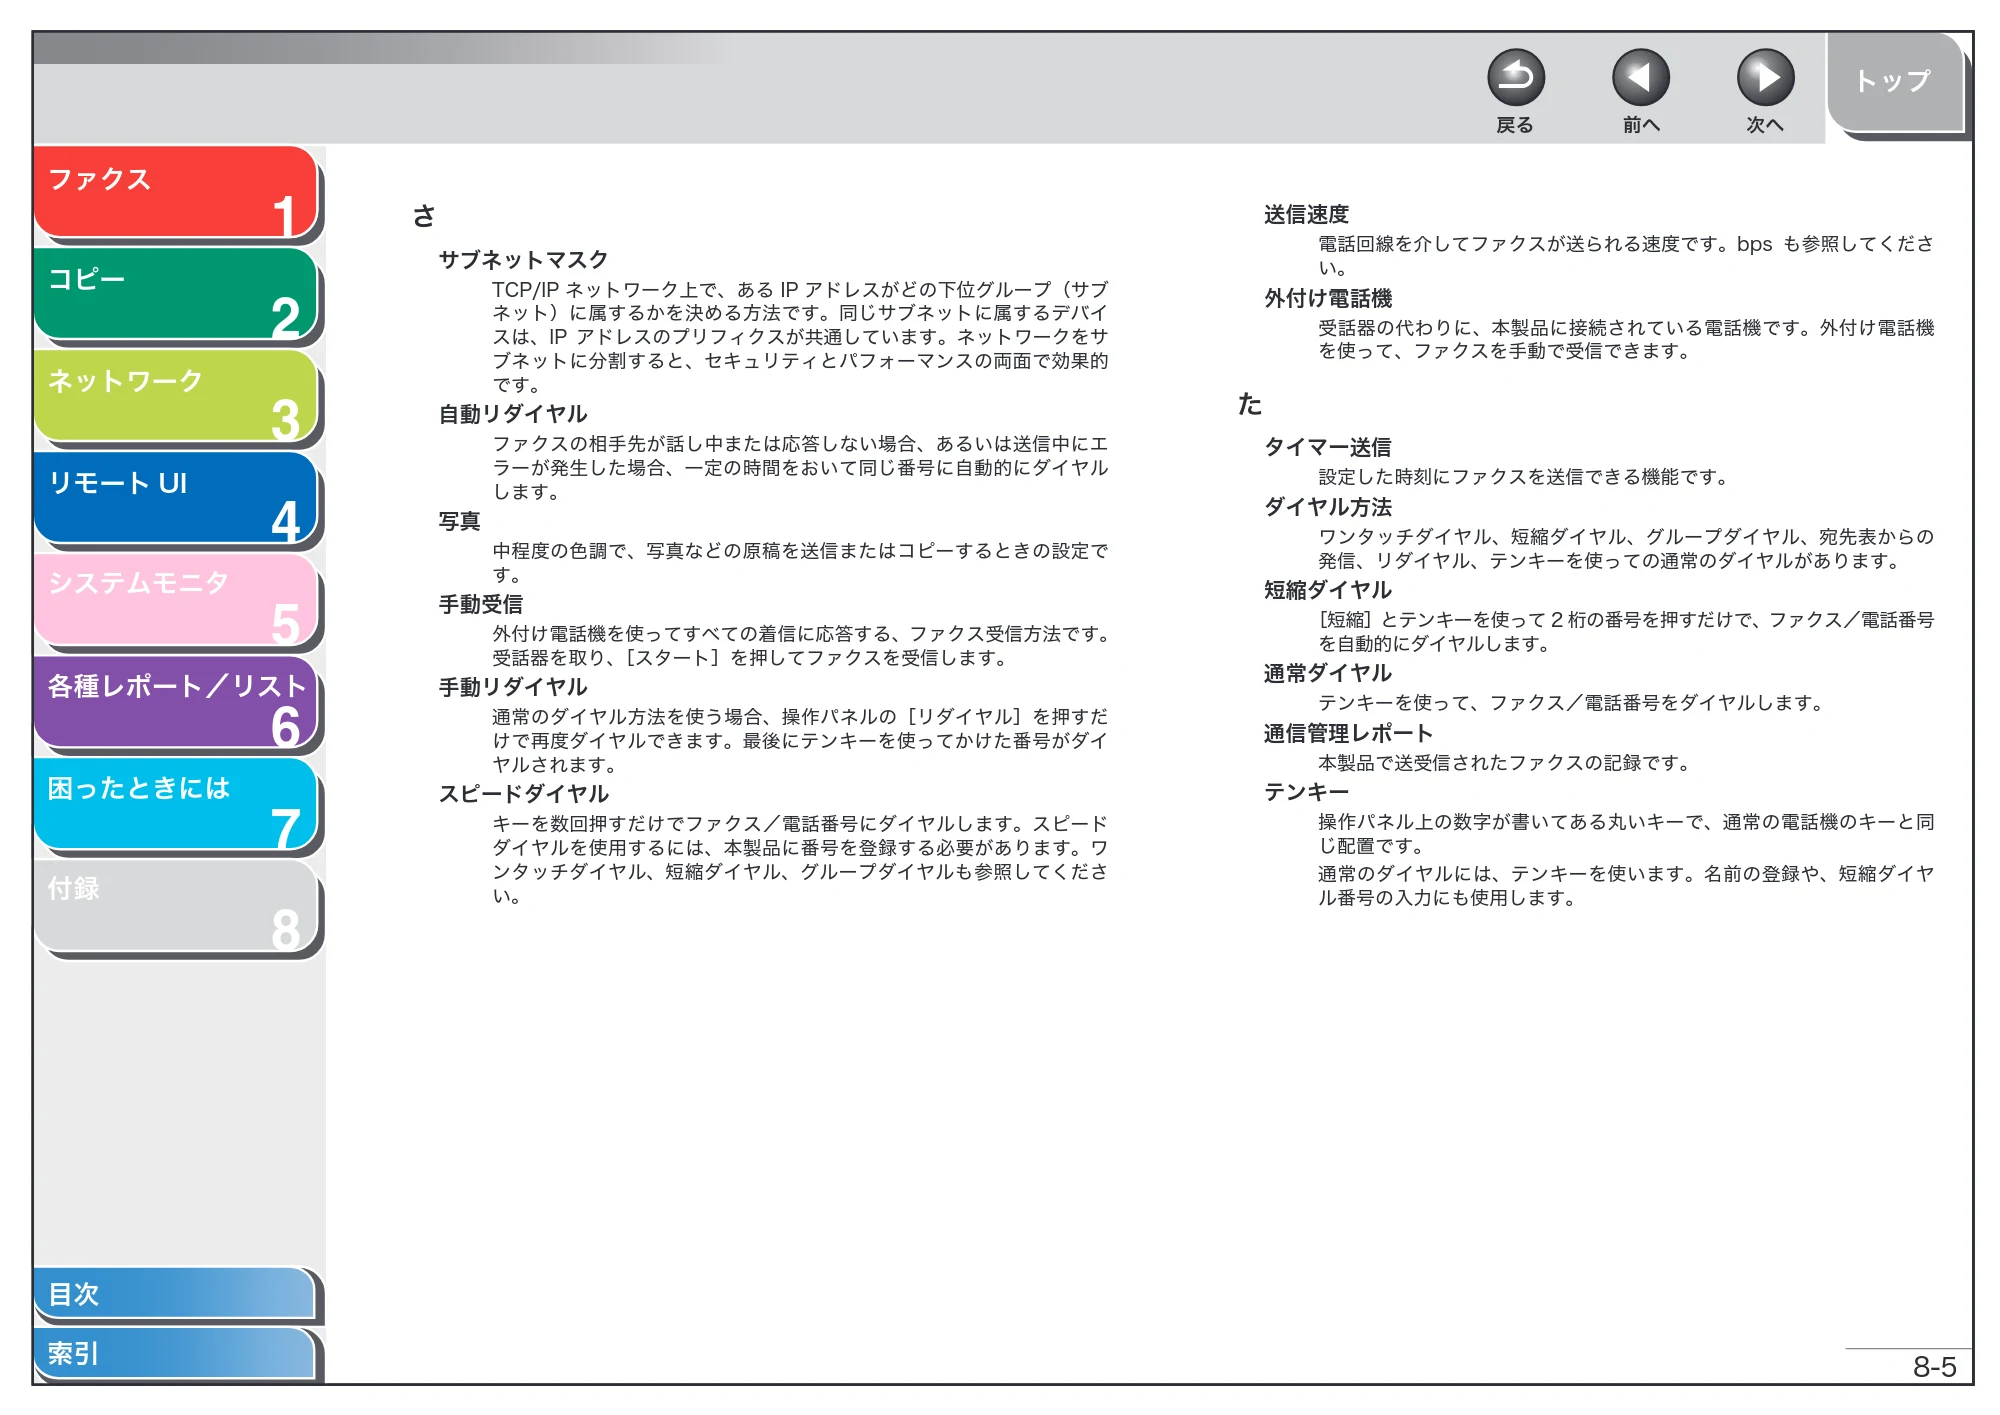2000x1415 pixels.
Task: Open the トップ tab
Action: (x=1894, y=82)
